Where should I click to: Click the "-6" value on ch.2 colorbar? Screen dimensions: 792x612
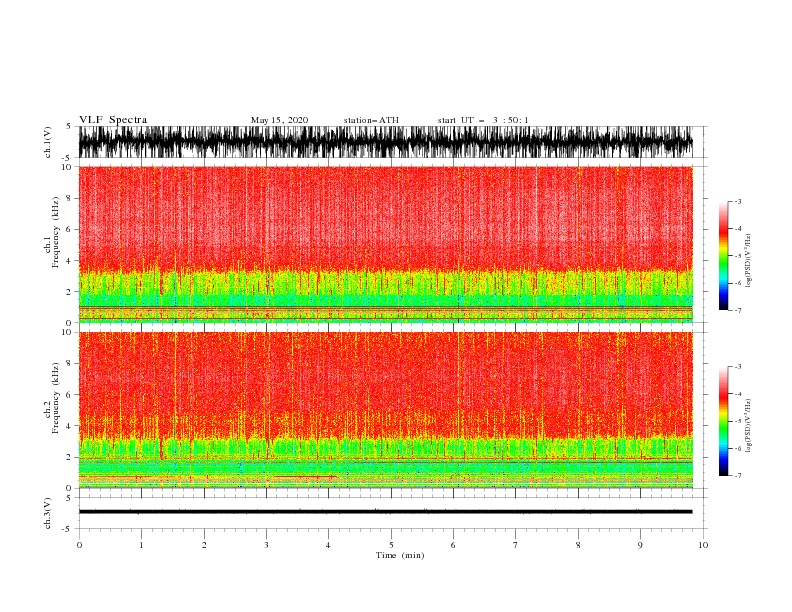pos(738,448)
